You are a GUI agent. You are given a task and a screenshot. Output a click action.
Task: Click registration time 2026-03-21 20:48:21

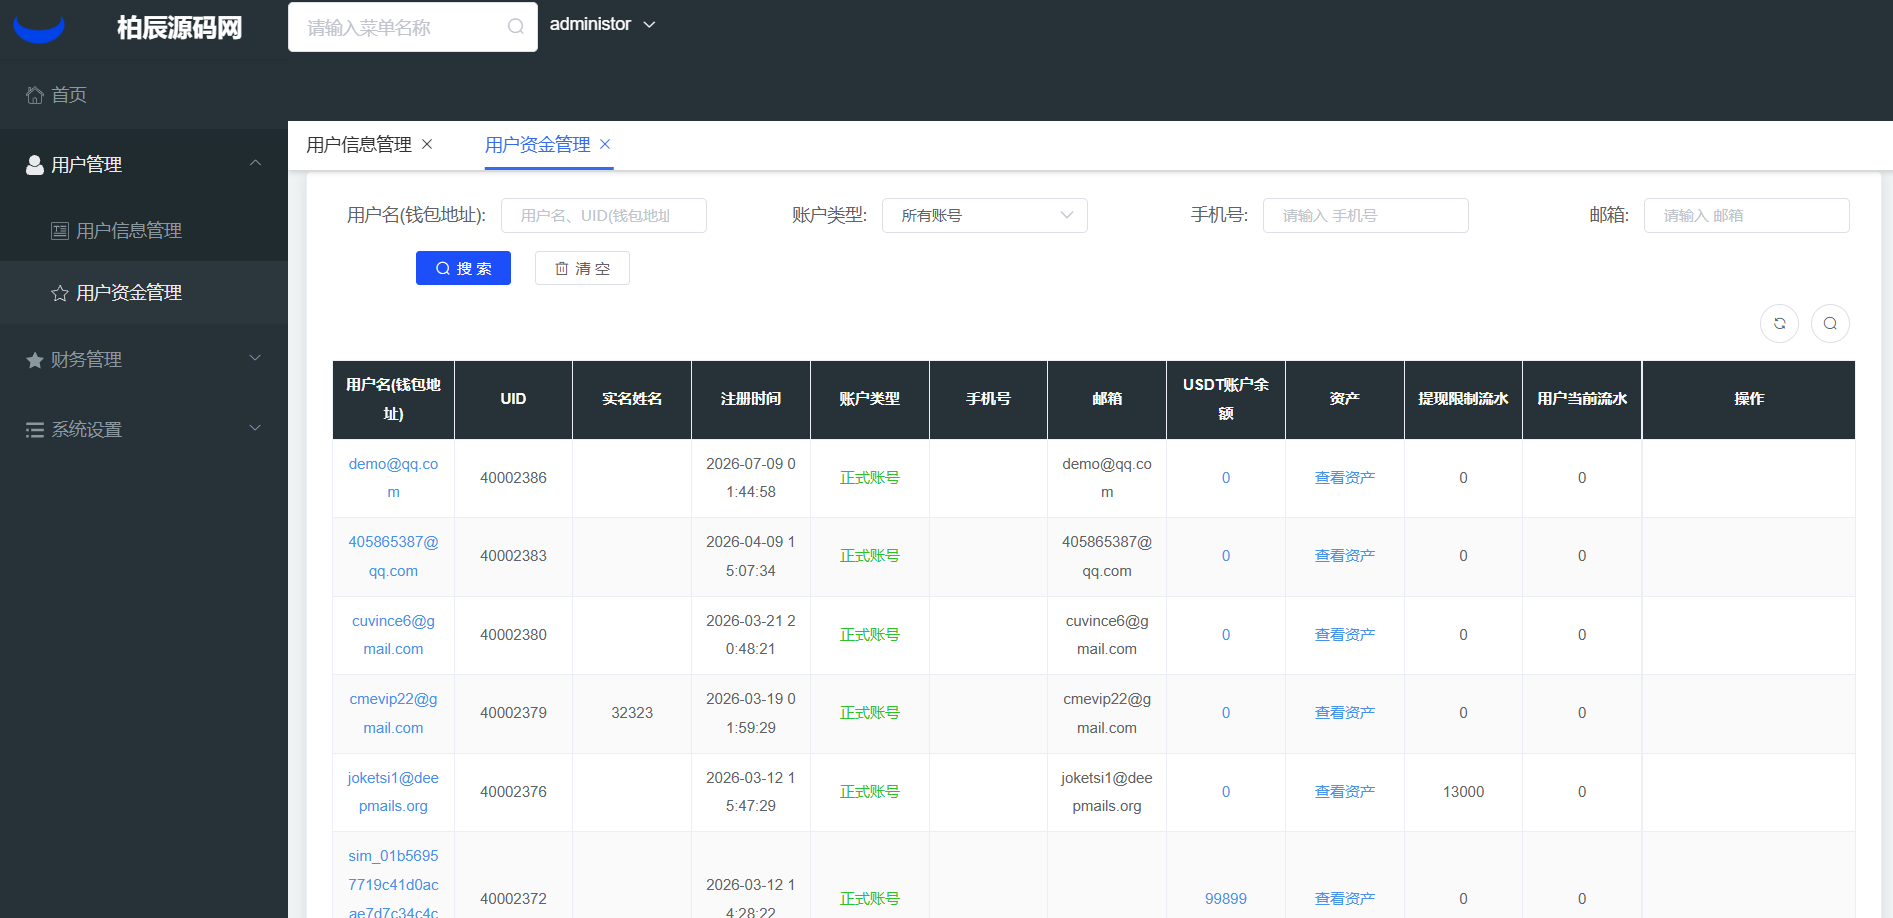[x=751, y=635]
